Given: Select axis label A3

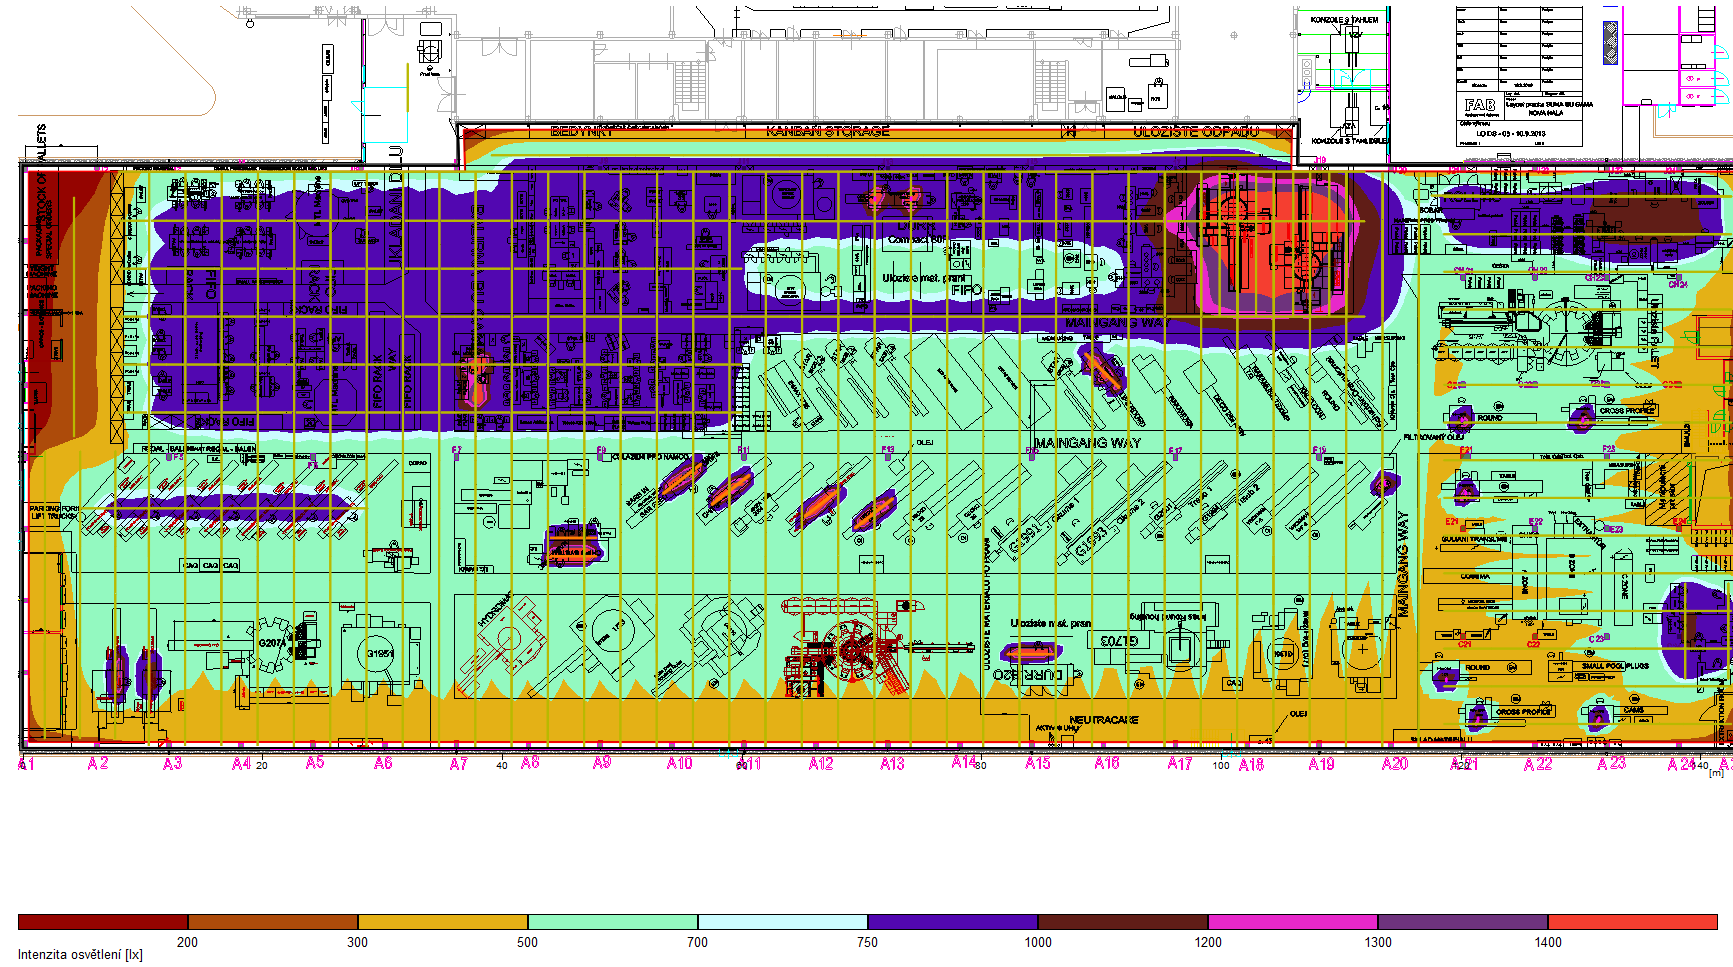Looking at the screenshot, I should pos(173,764).
